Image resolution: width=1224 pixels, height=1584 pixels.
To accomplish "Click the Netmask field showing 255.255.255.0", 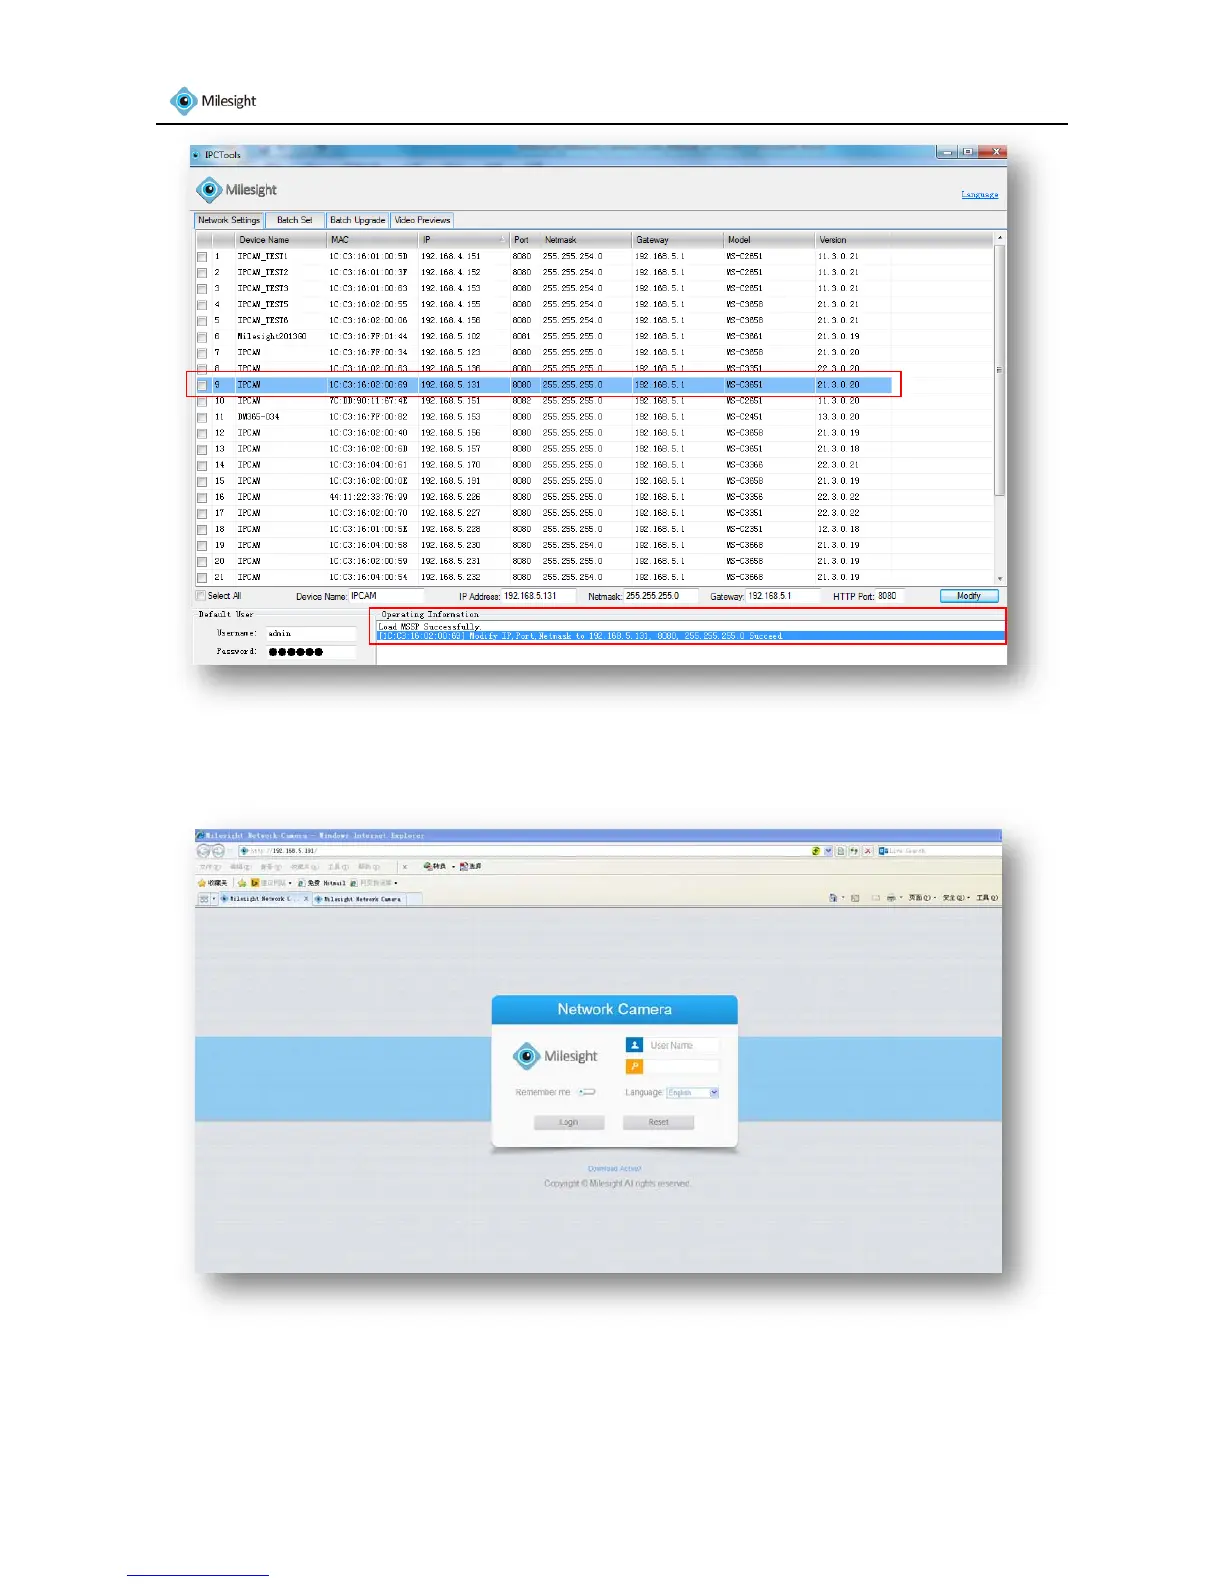I will pos(660,596).
